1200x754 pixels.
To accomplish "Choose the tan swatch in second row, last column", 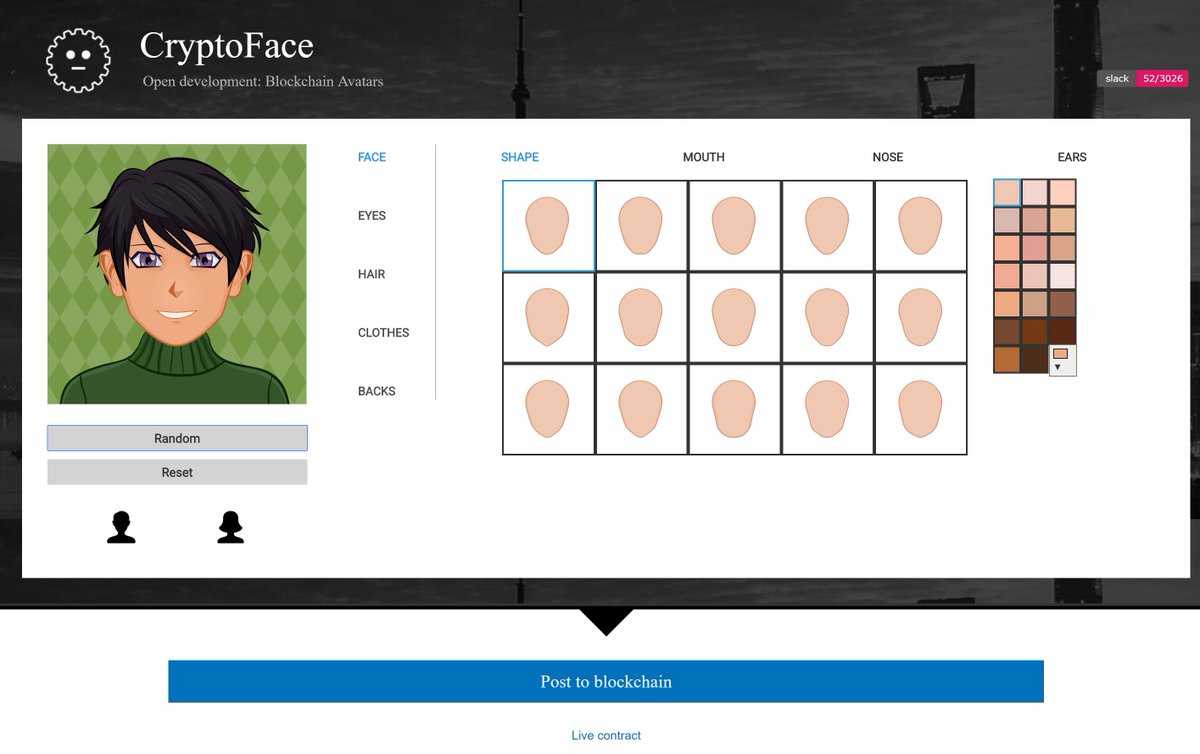I will pos(1062,220).
